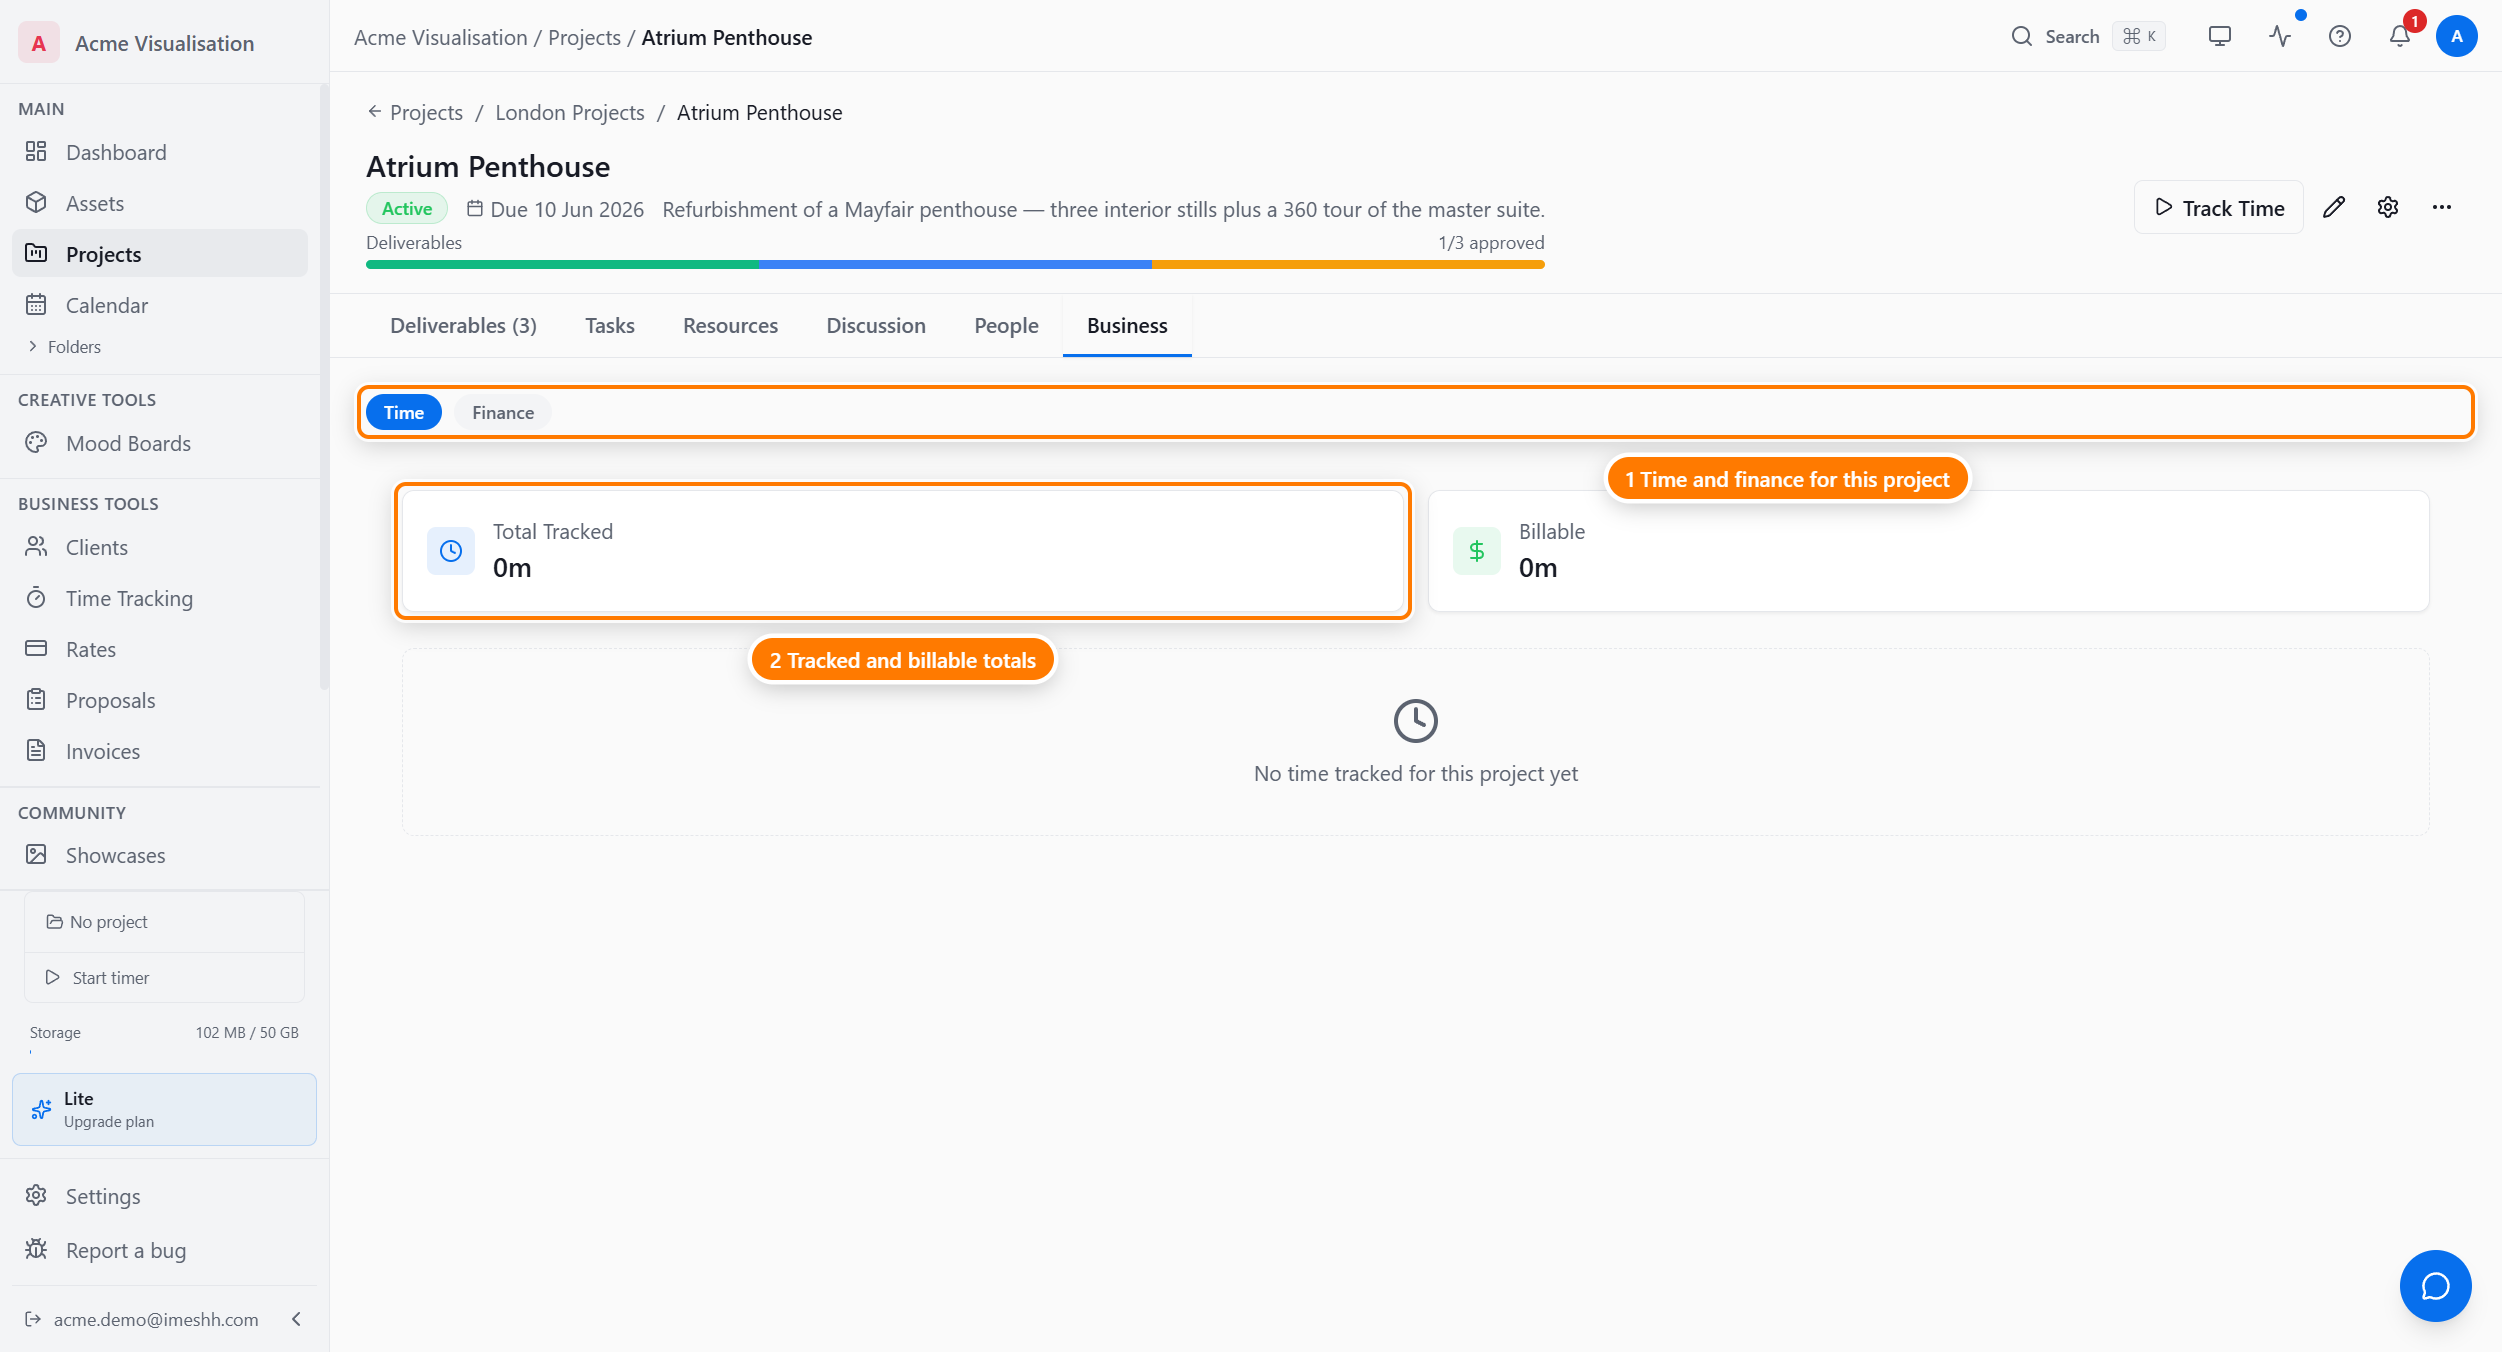The height and width of the screenshot is (1352, 2502).
Task: Select No project picker in timer widget
Action: (164, 922)
